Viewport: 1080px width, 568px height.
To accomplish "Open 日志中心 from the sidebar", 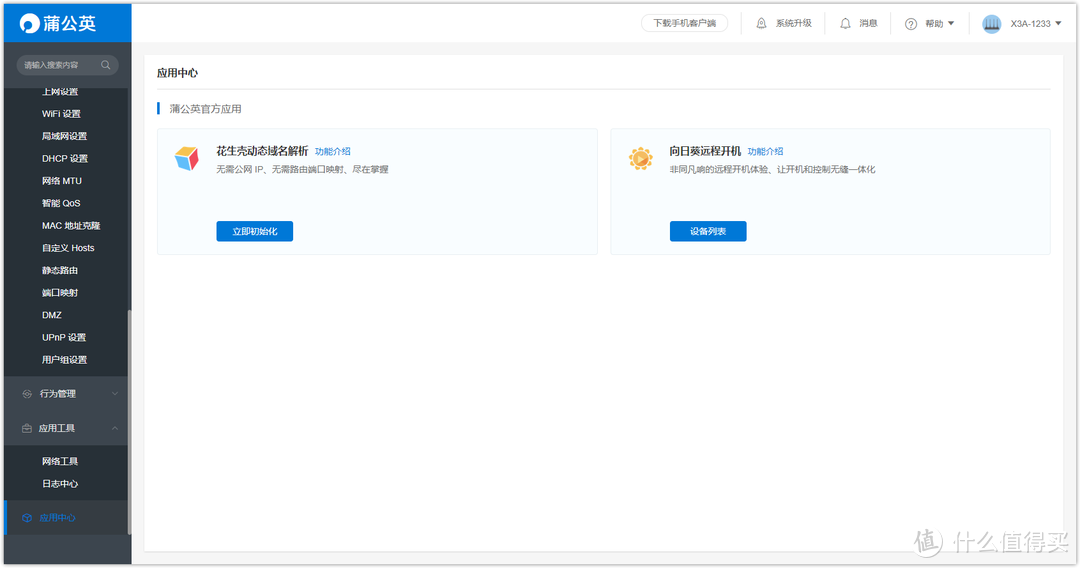I will click(x=60, y=484).
